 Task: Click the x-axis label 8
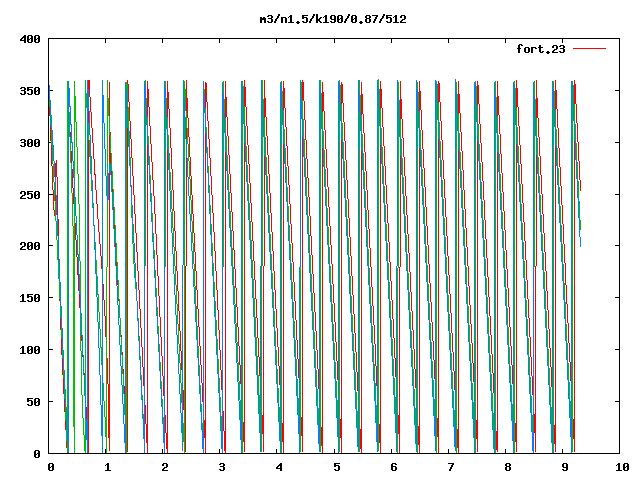(x=508, y=467)
